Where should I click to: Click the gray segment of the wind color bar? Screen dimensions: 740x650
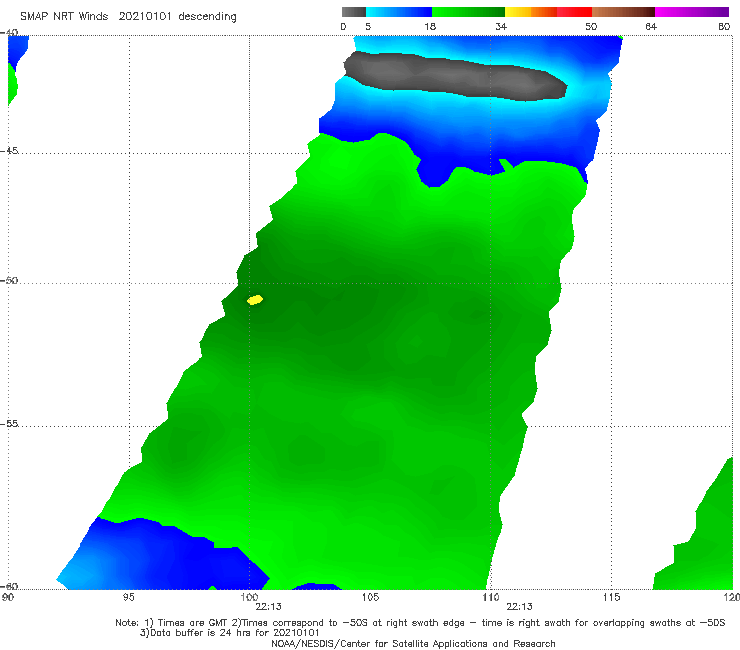click(354, 12)
